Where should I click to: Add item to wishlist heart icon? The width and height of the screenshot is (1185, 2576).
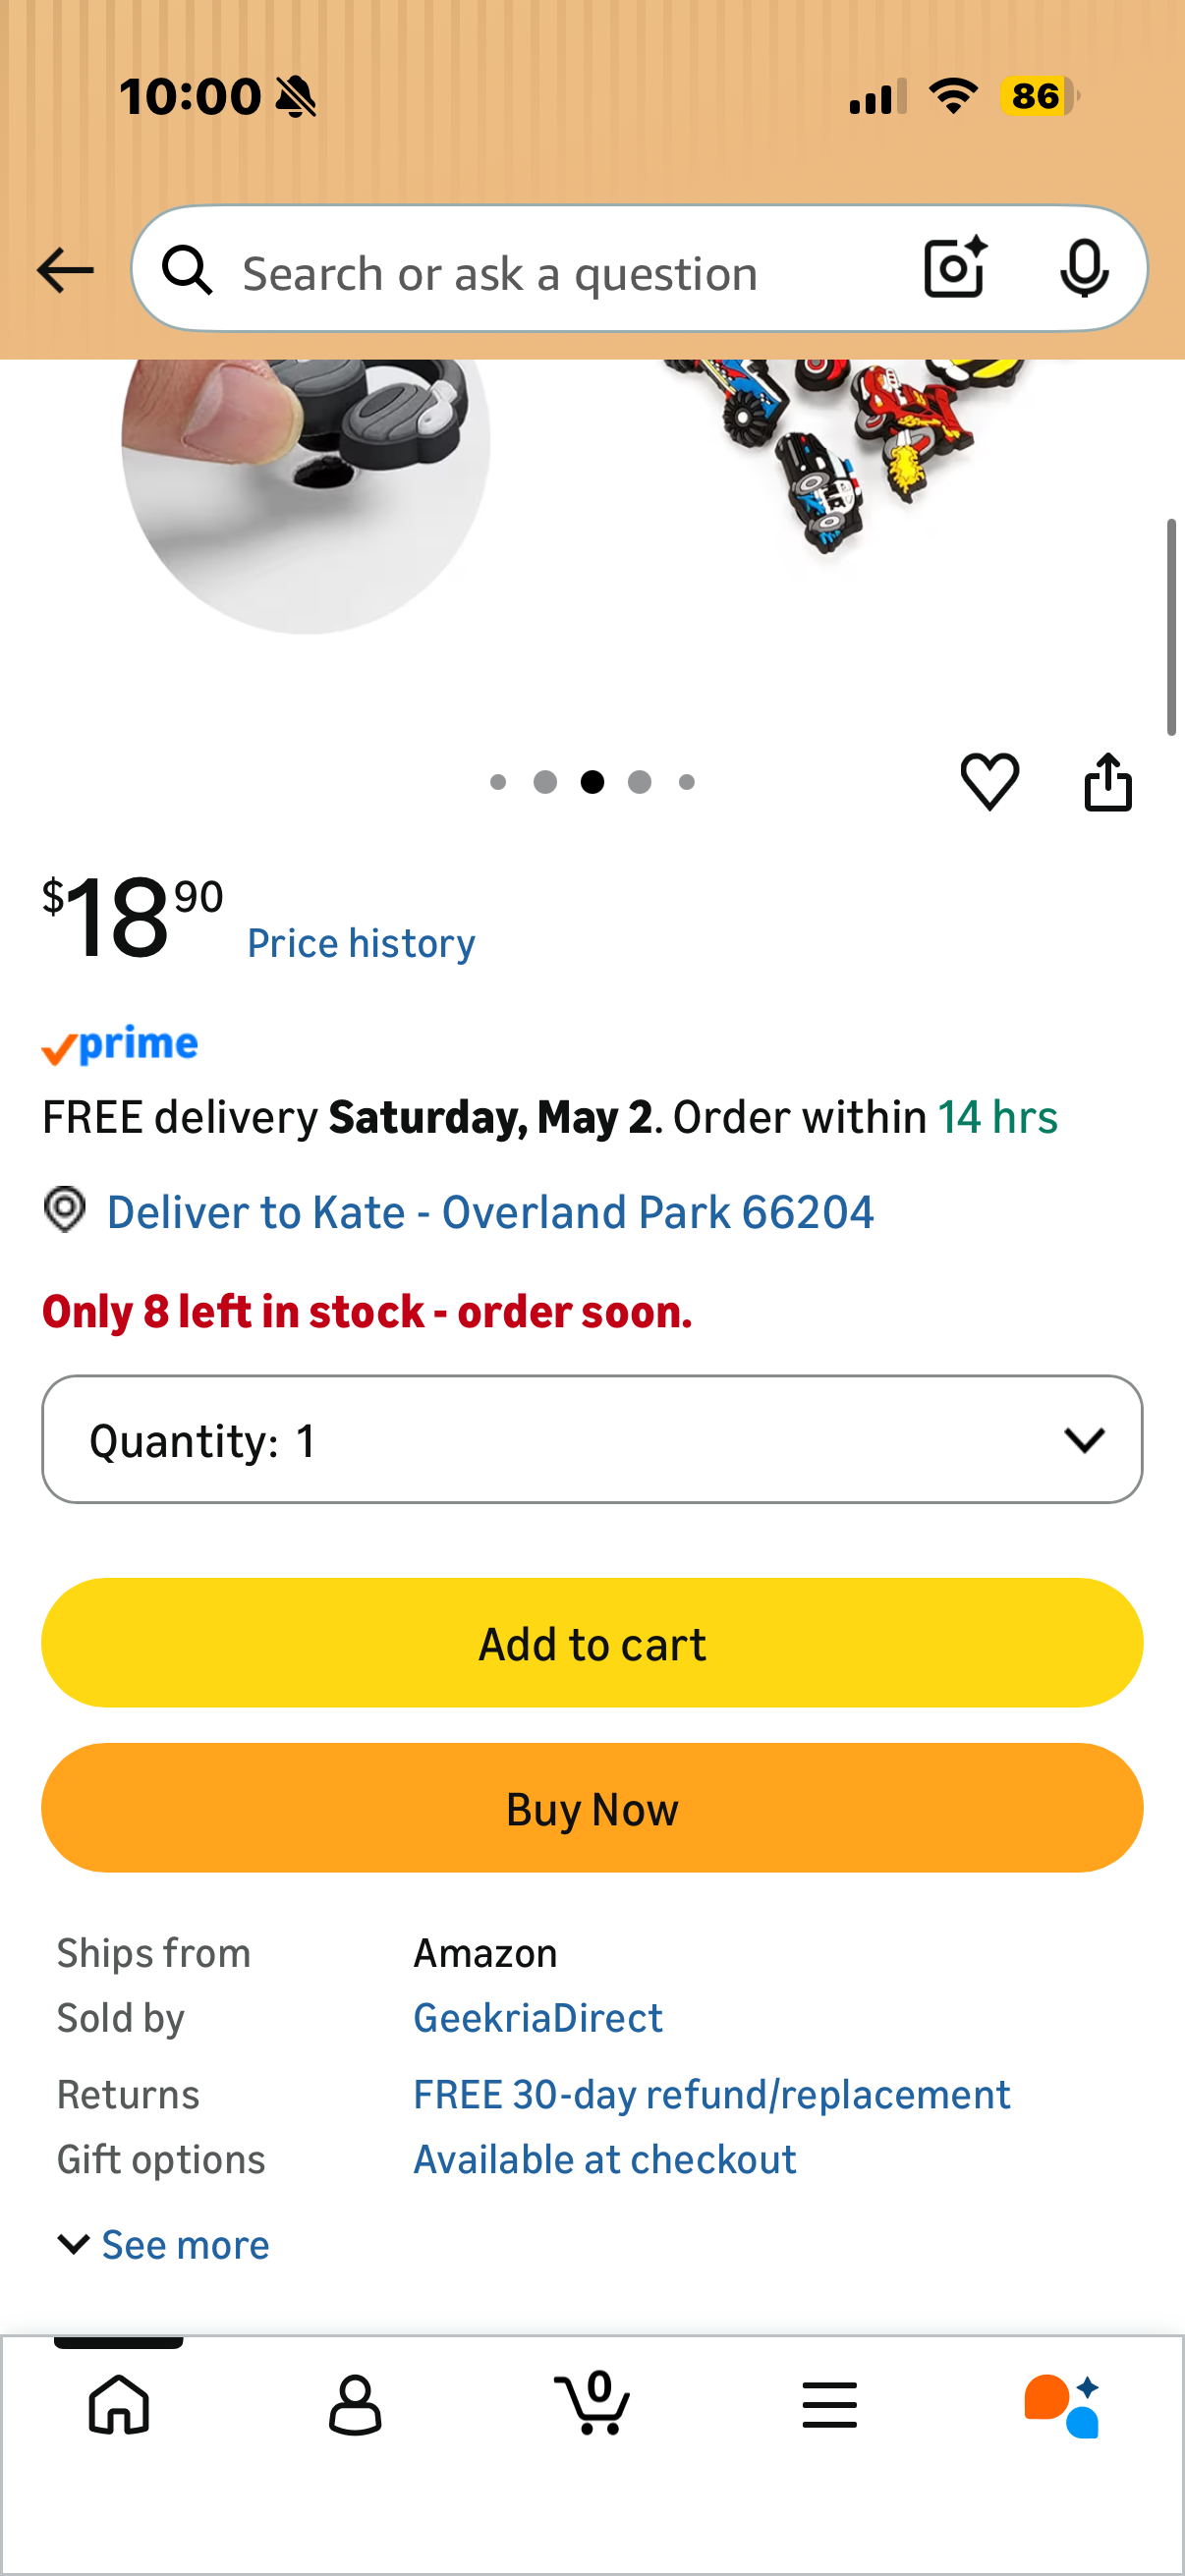[x=989, y=781]
